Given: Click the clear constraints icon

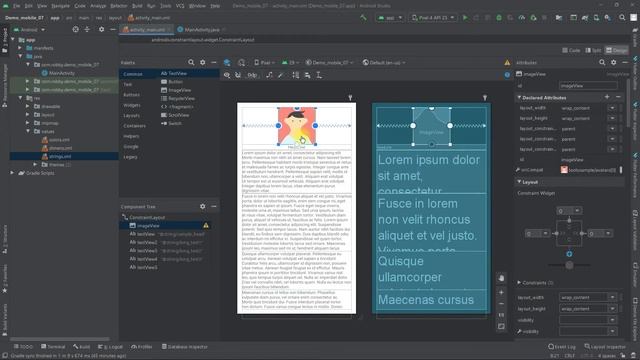Looking at the screenshot, I should pos(269,75).
